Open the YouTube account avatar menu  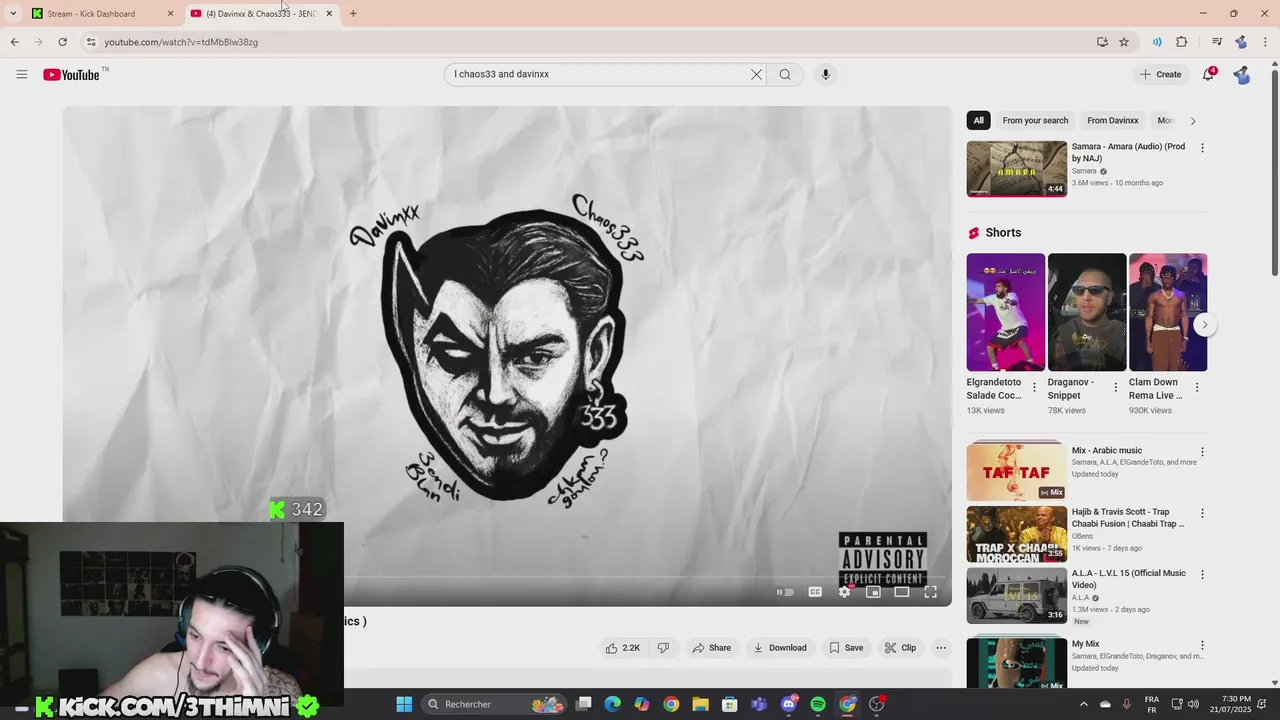click(1242, 74)
